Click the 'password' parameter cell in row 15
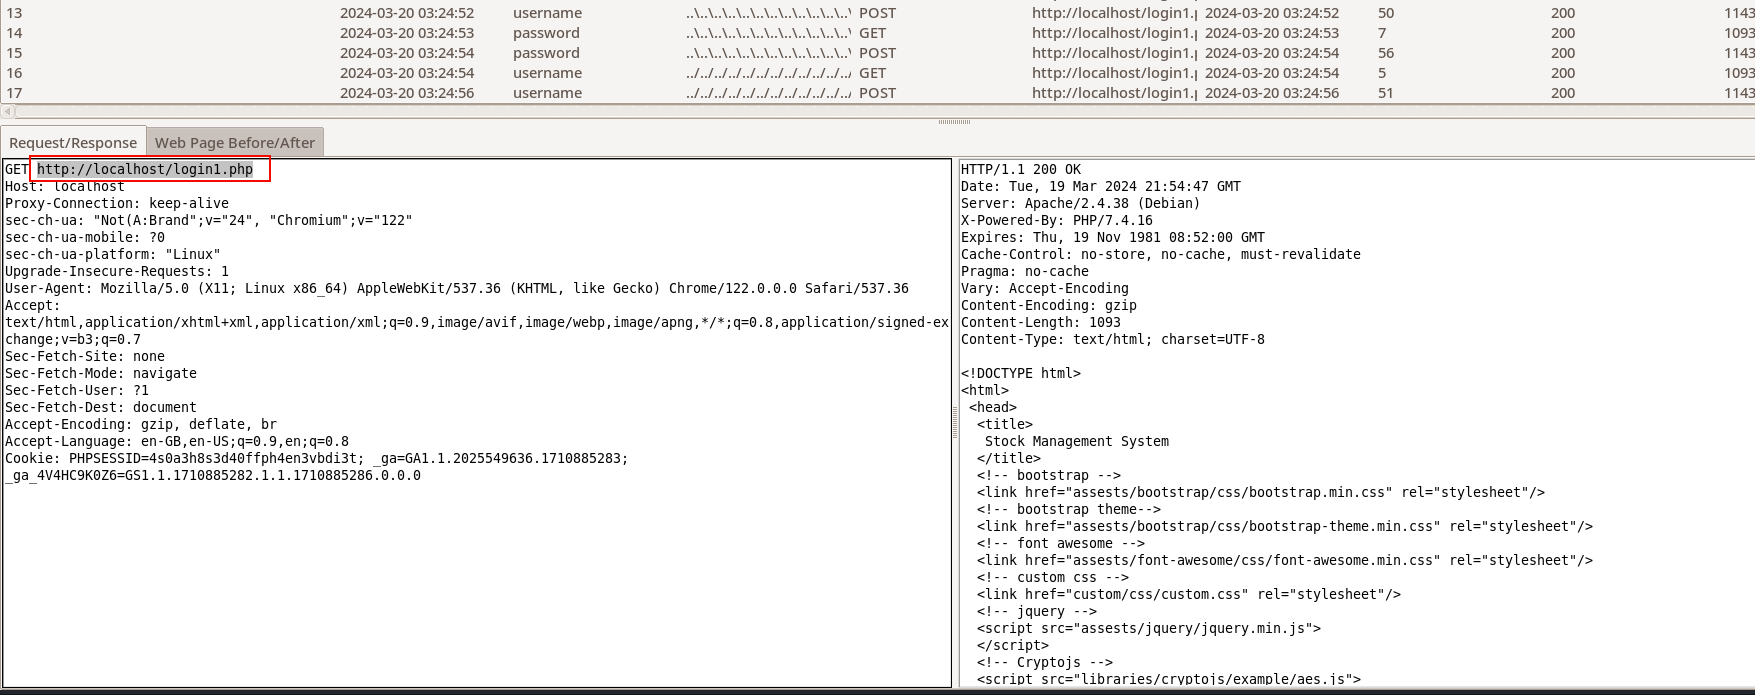1755x695 pixels. [x=546, y=53]
